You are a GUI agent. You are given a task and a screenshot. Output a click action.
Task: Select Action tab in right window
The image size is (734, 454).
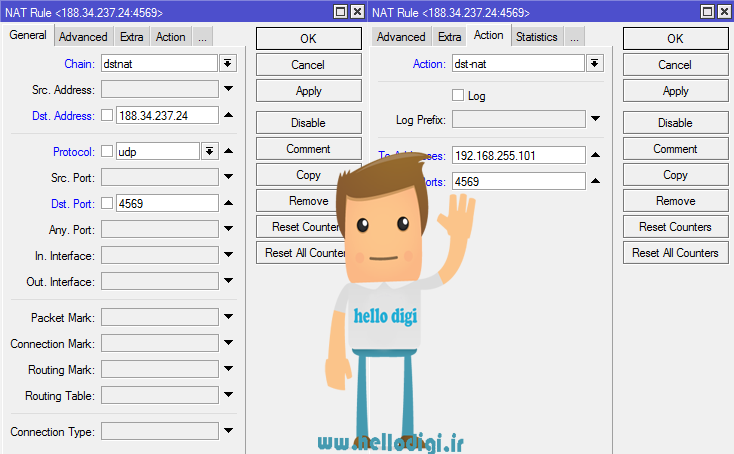[x=488, y=35]
